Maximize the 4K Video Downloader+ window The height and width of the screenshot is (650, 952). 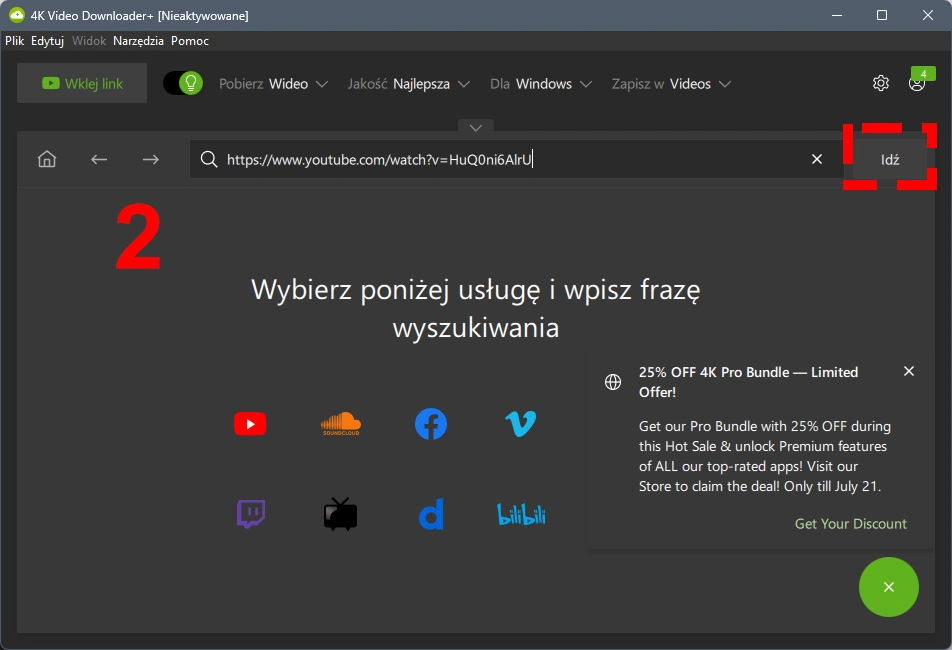882,15
